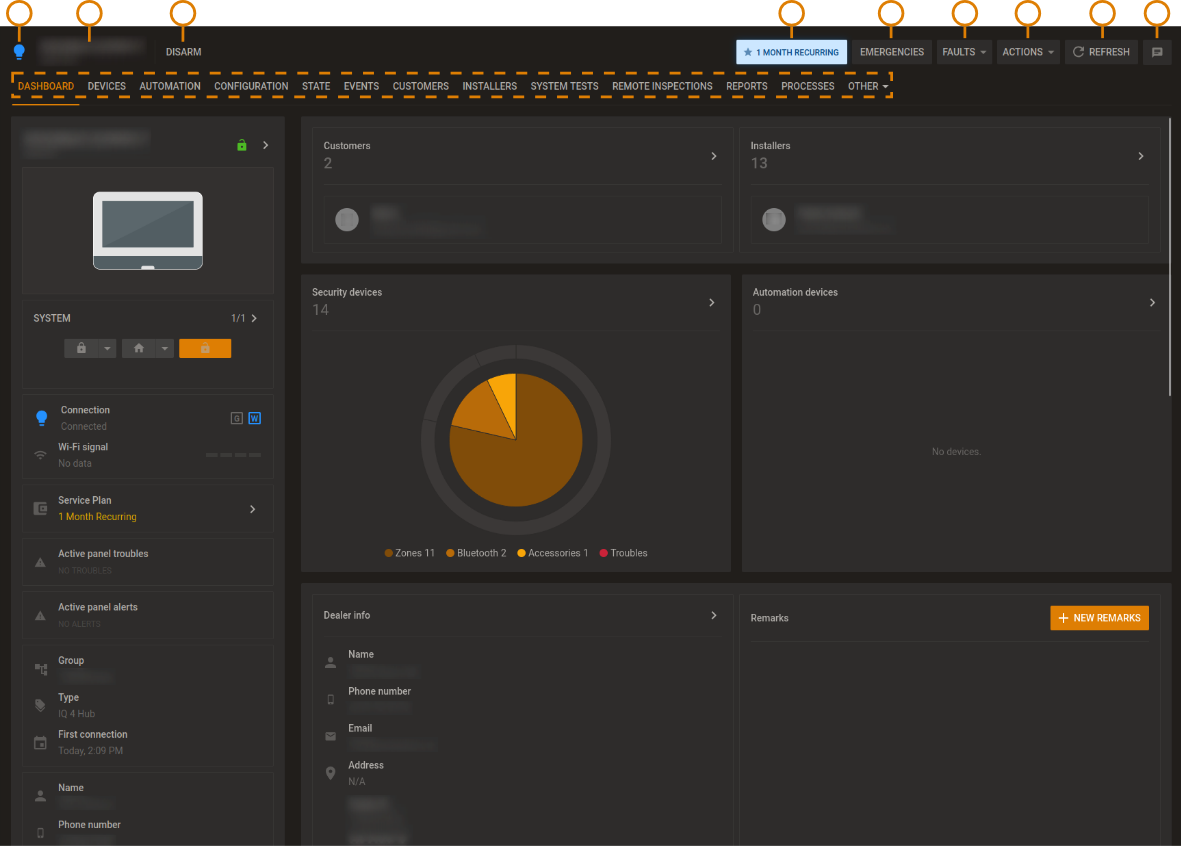The height and width of the screenshot is (846, 1181).
Task: Open the chat messages icon at top right
Action: coord(1157,51)
